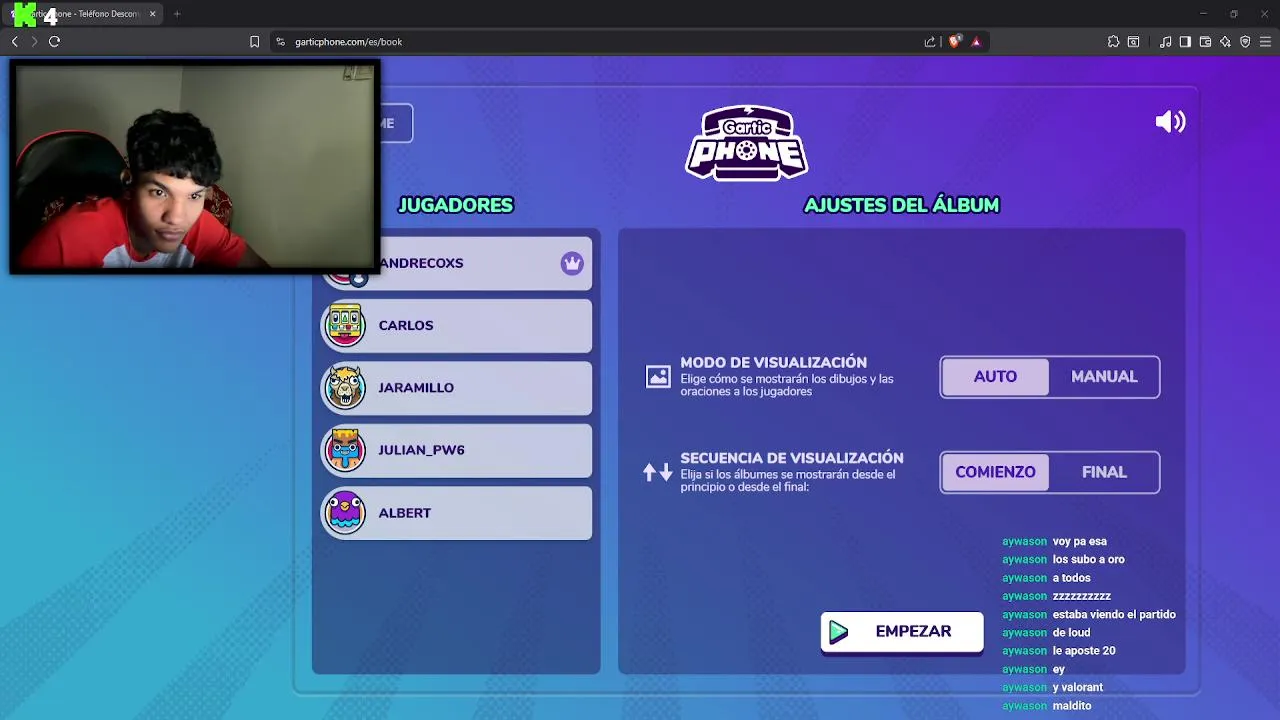The width and height of the screenshot is (1280, 720).
Task: Click the JUGADORES heading
Action: [x=456, y=205]
